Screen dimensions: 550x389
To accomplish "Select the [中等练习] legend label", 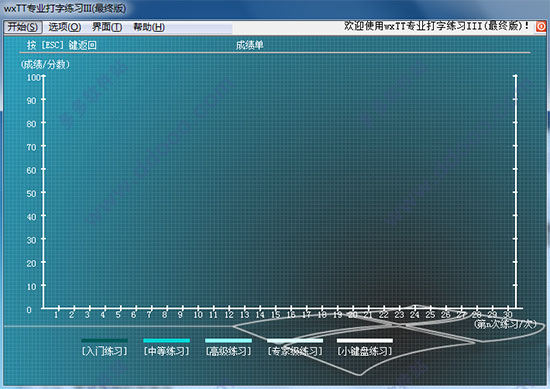I will [167, 351].
